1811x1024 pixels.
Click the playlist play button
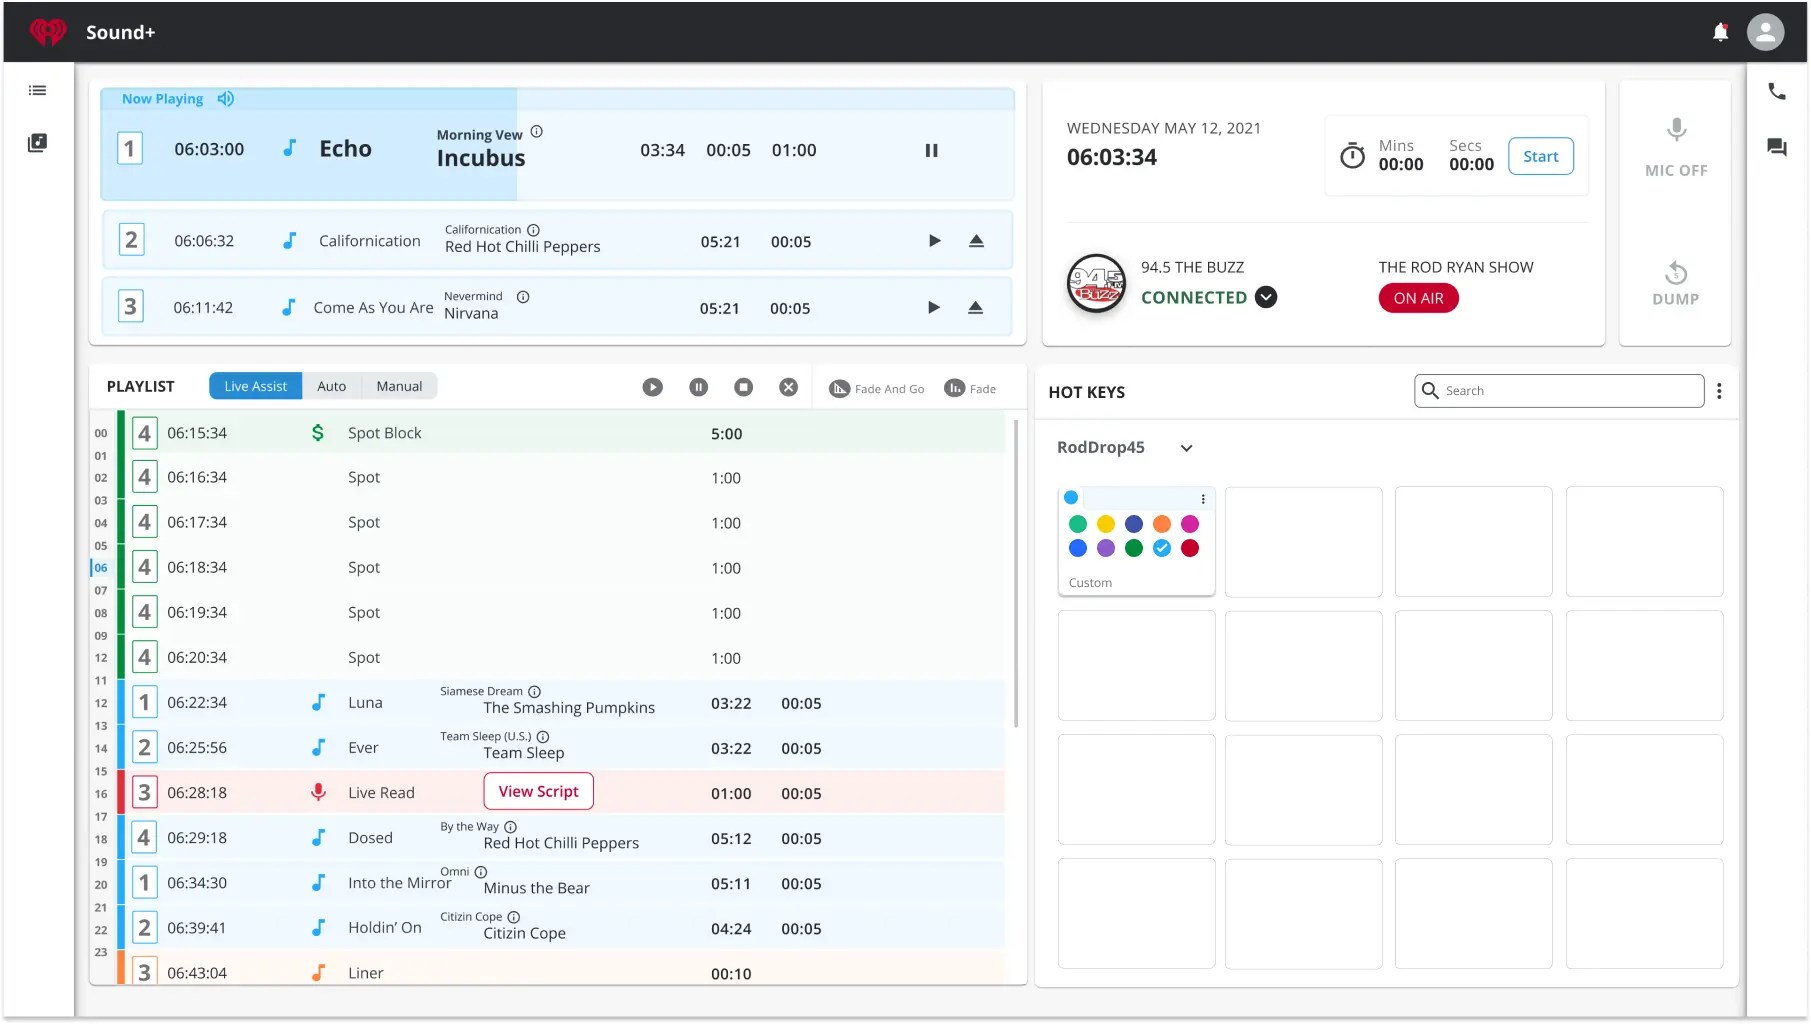pos(653,387)
